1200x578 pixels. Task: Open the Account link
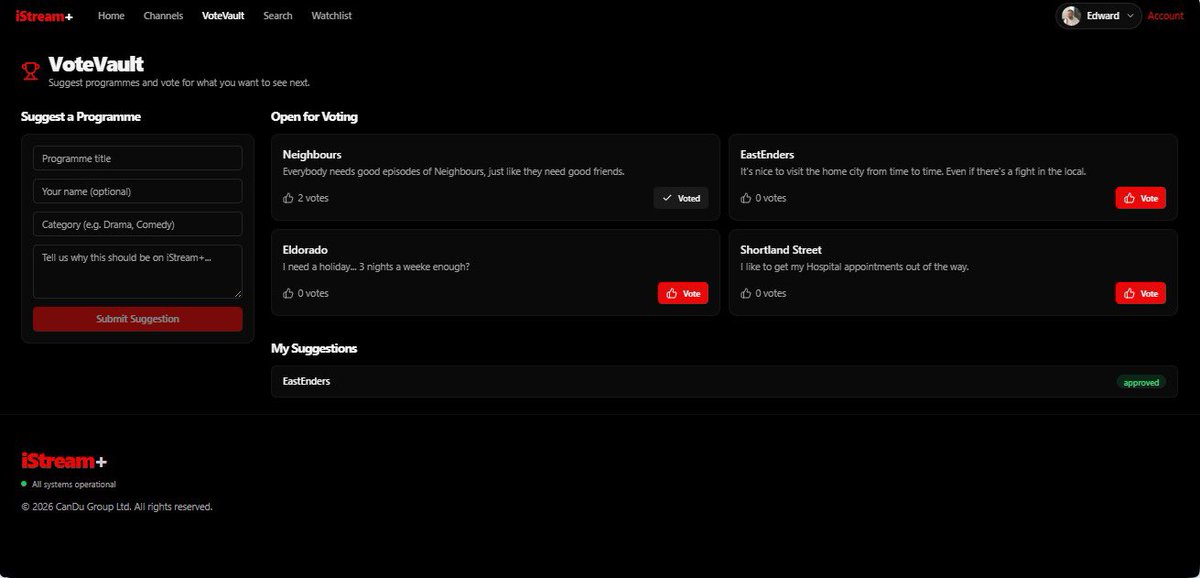click(x=1165, y=16)
